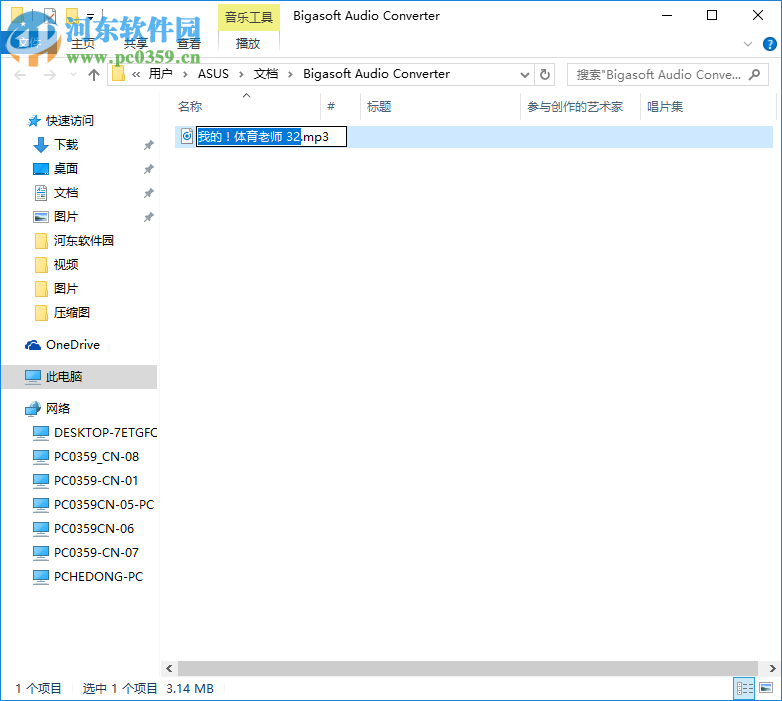
Task: Open PC0359-CN-01 network computer
Action: (x=96, y=481)
